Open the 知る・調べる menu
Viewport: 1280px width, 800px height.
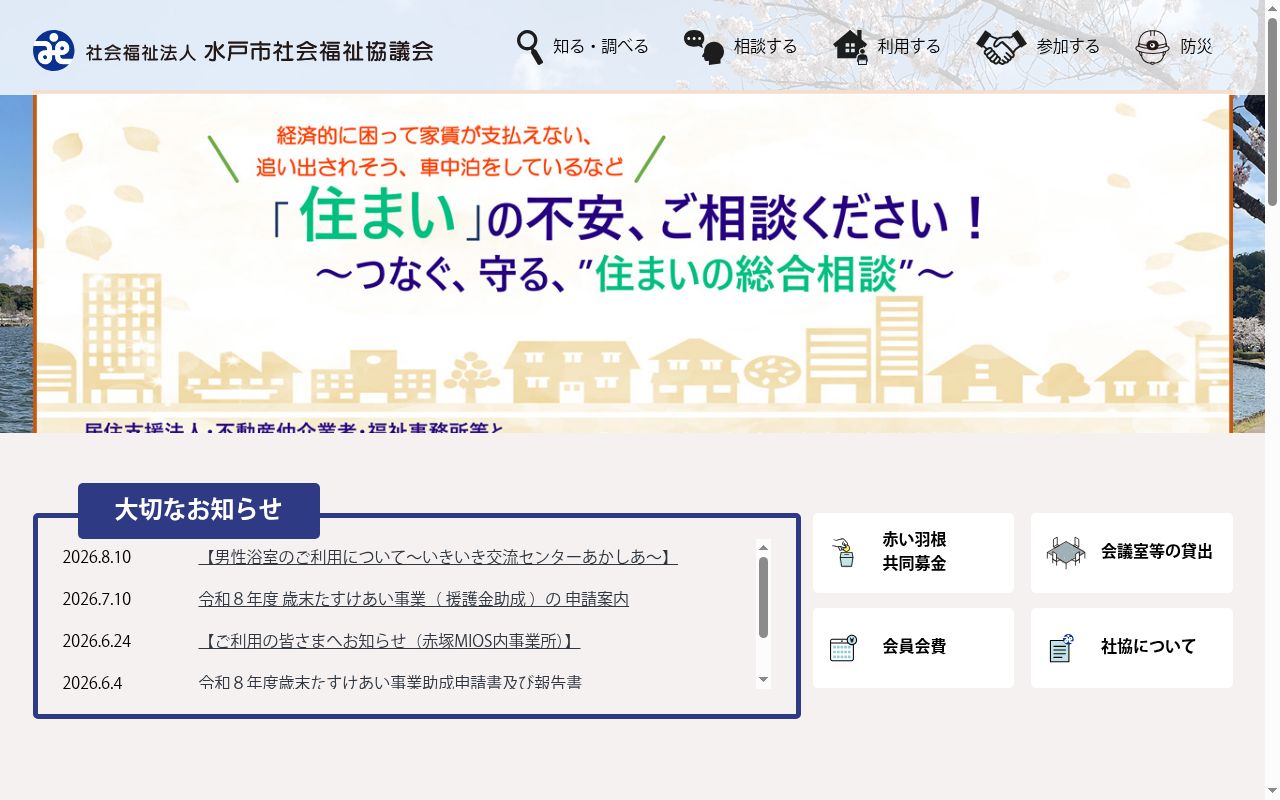click(582, 47)
